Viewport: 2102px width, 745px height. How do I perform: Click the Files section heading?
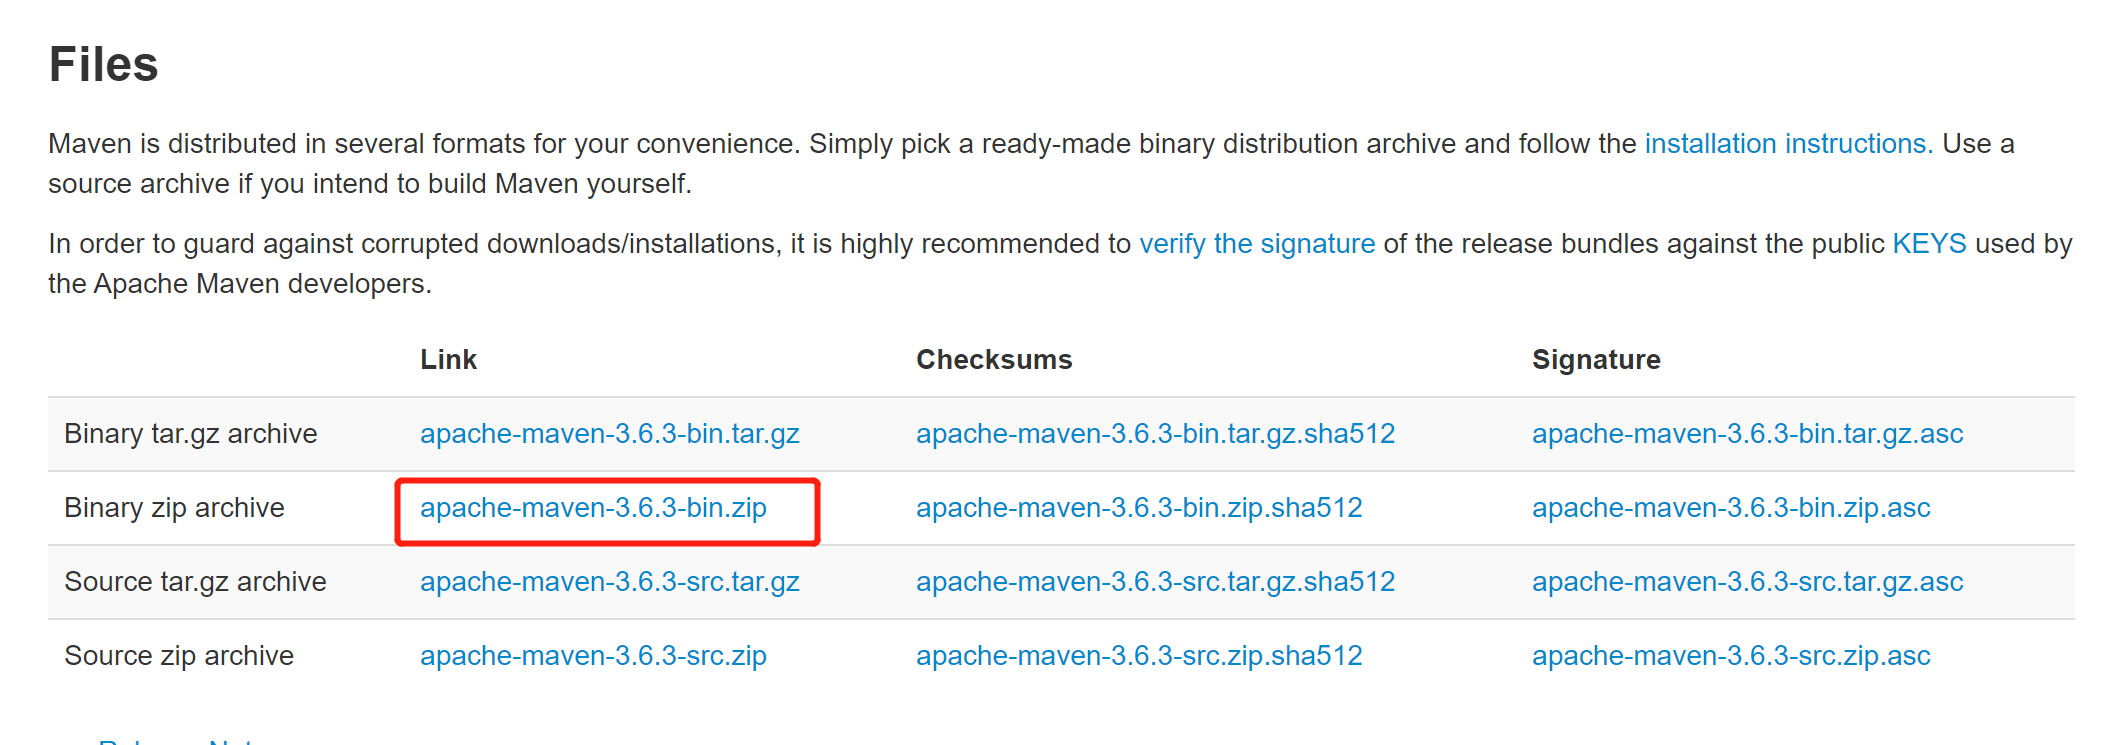[104, 65]
